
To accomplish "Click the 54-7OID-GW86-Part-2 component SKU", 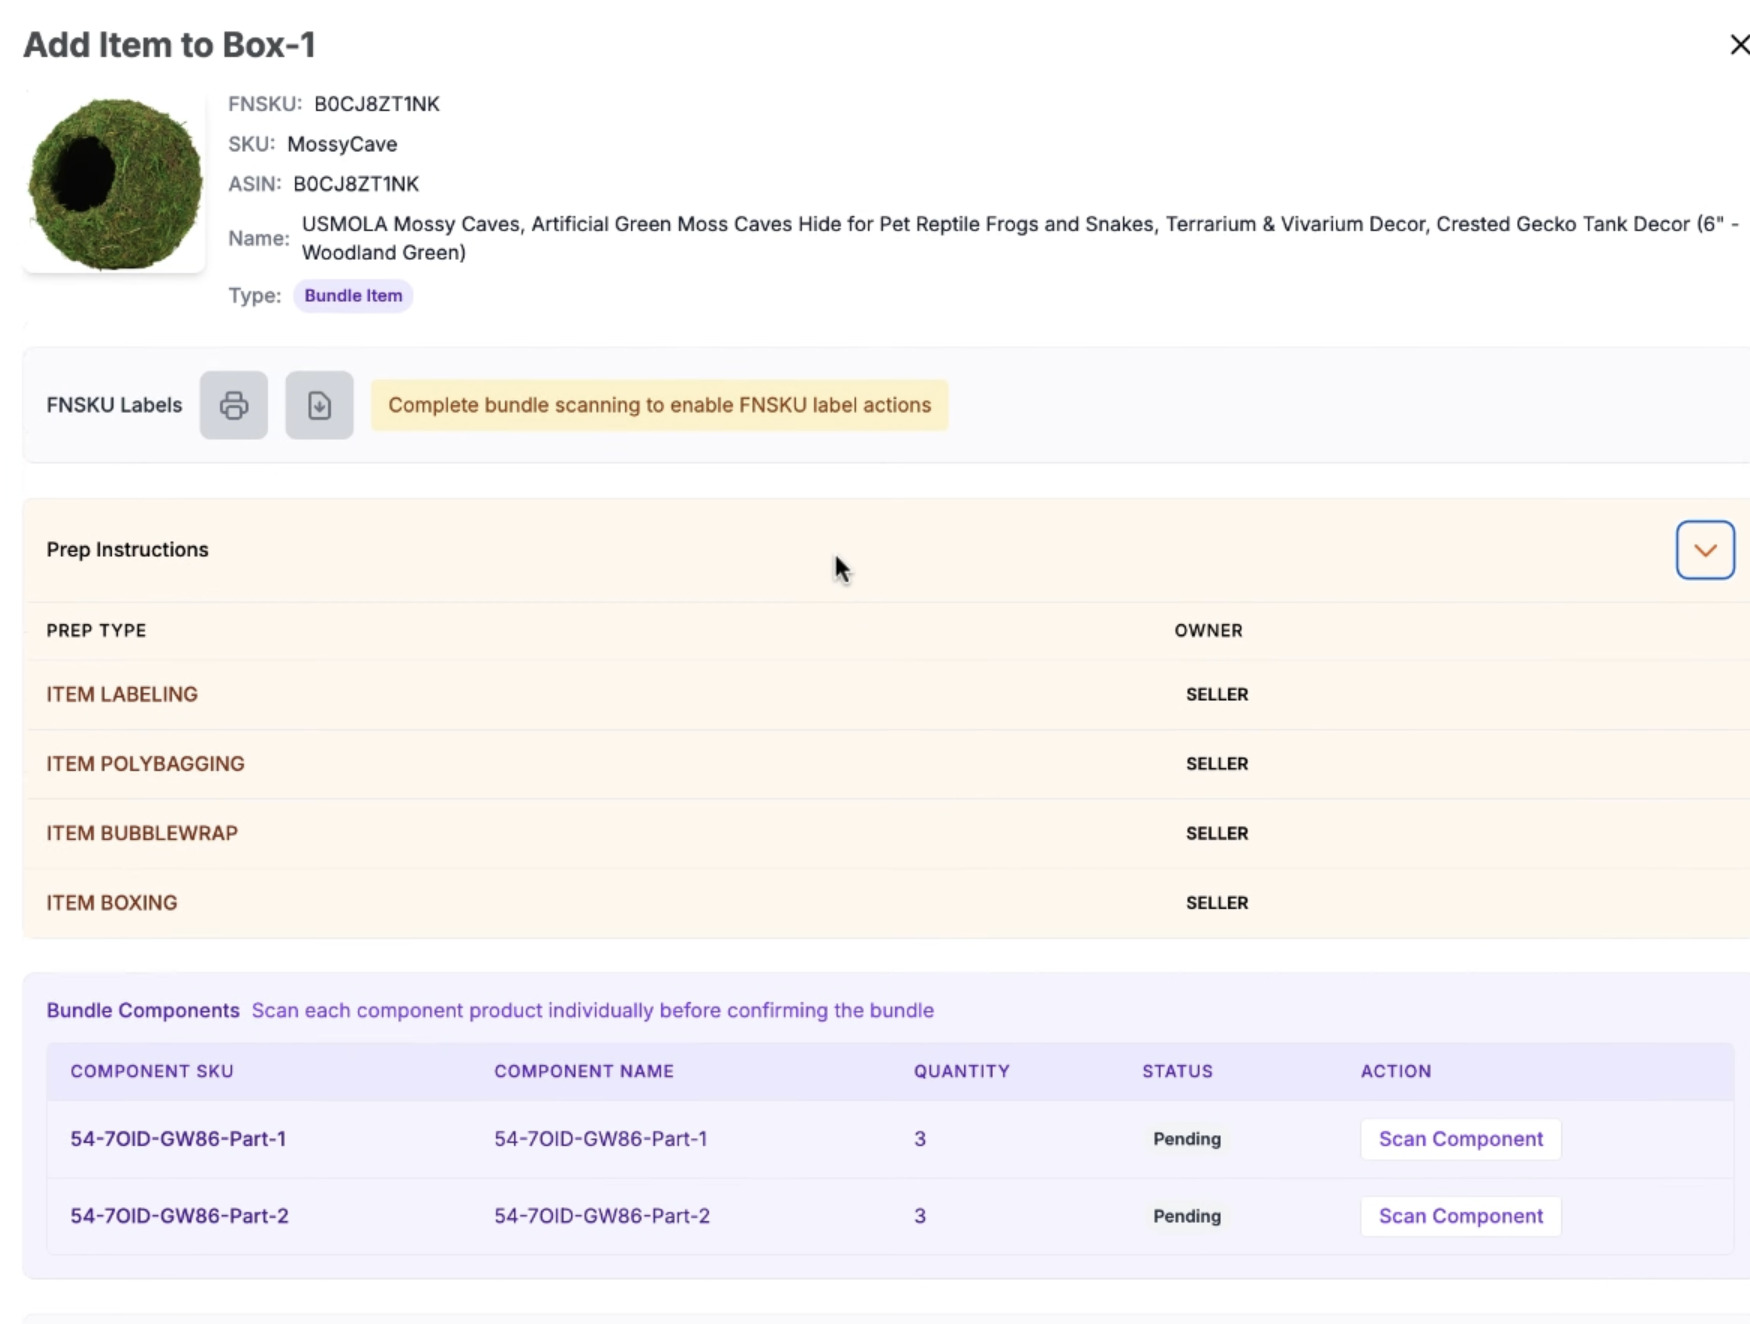I will click(179, 1216).
